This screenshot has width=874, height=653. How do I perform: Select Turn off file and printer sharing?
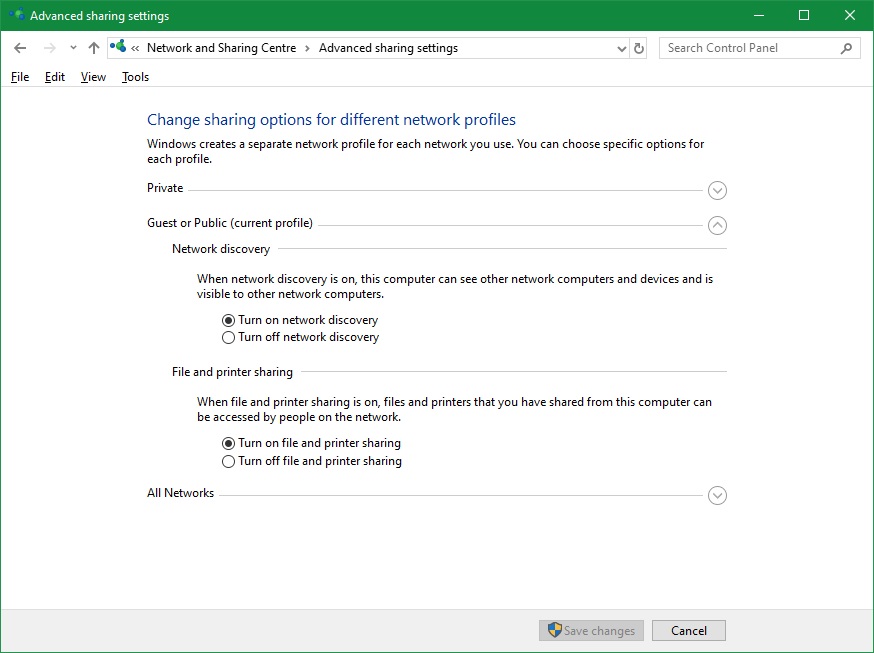312,461
